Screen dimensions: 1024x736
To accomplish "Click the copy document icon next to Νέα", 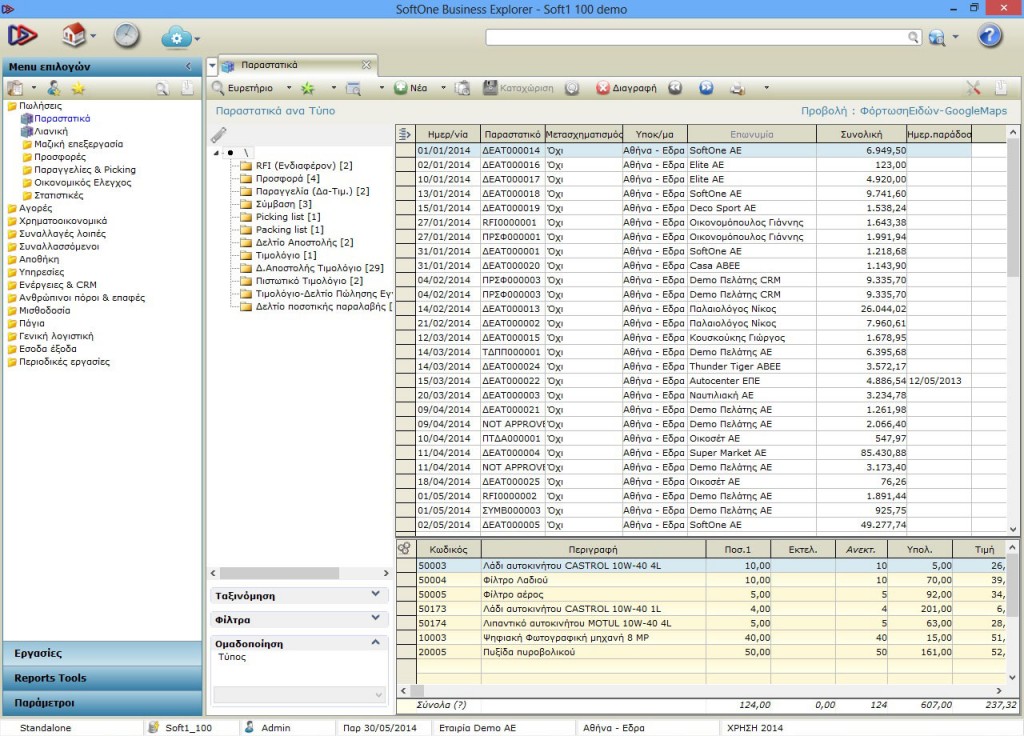I will pyautogui.click(x=462, y=88).
